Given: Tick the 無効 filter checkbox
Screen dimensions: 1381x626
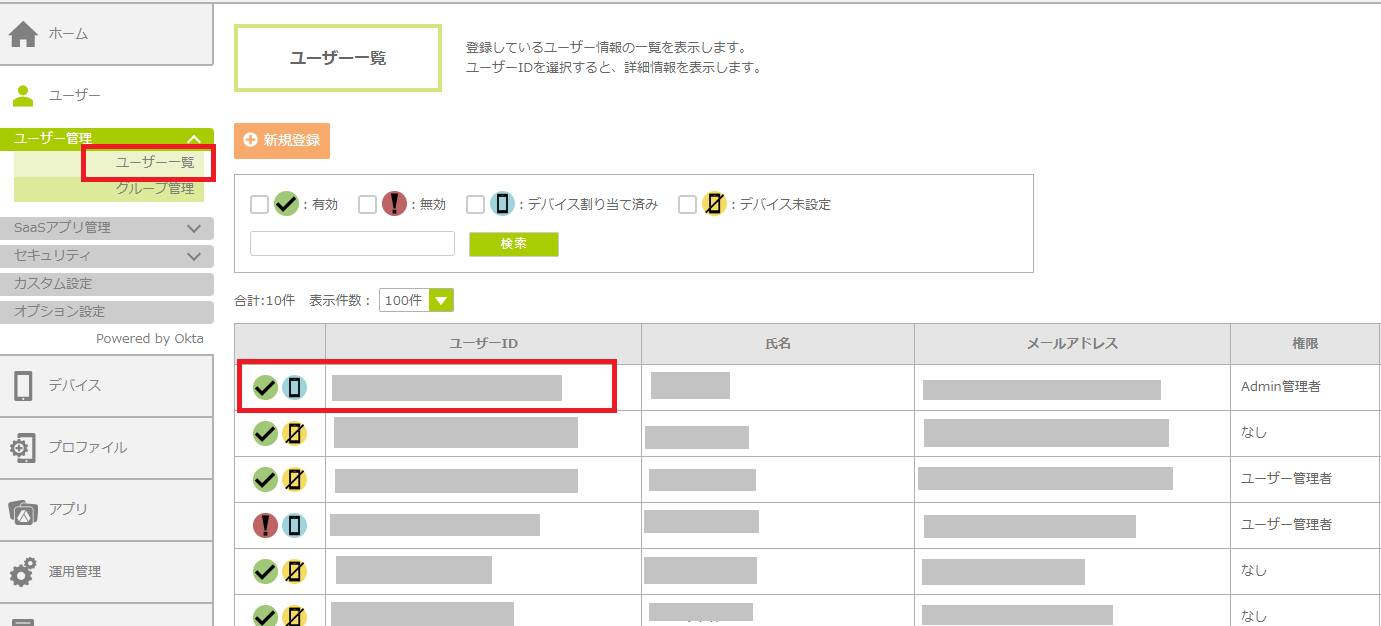Looking at the screenshot, I should pos(367,205).
